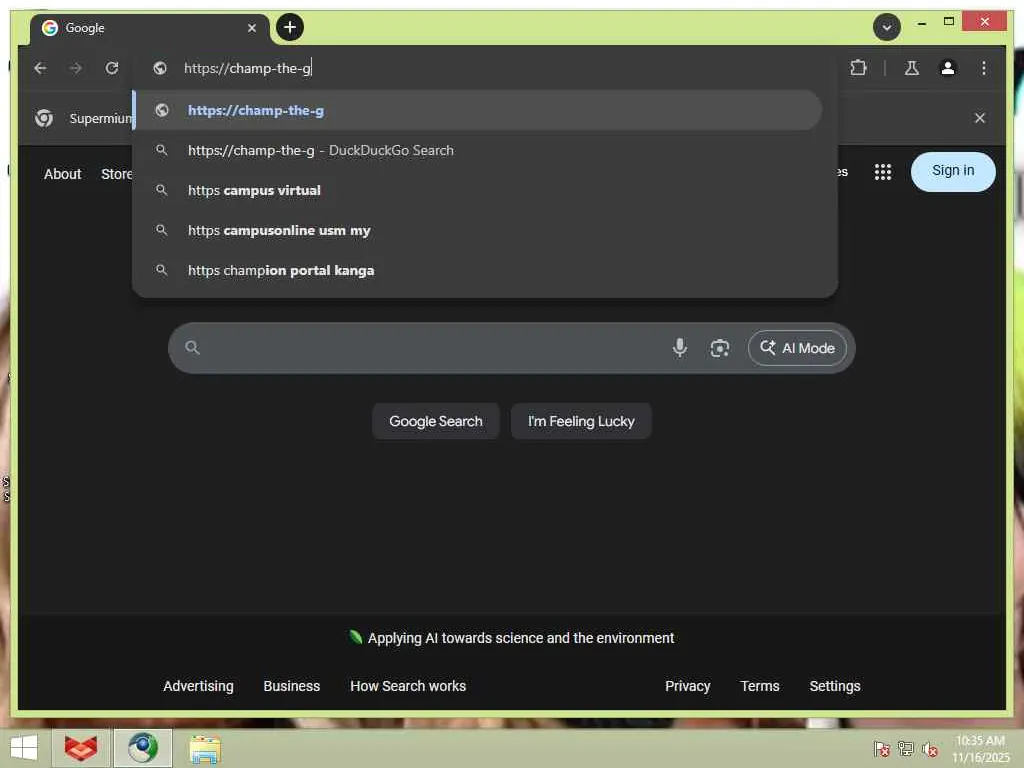Screen dimensions: 1024x768
Task: Click the browser Back arrow
Action: coord(40,68)
